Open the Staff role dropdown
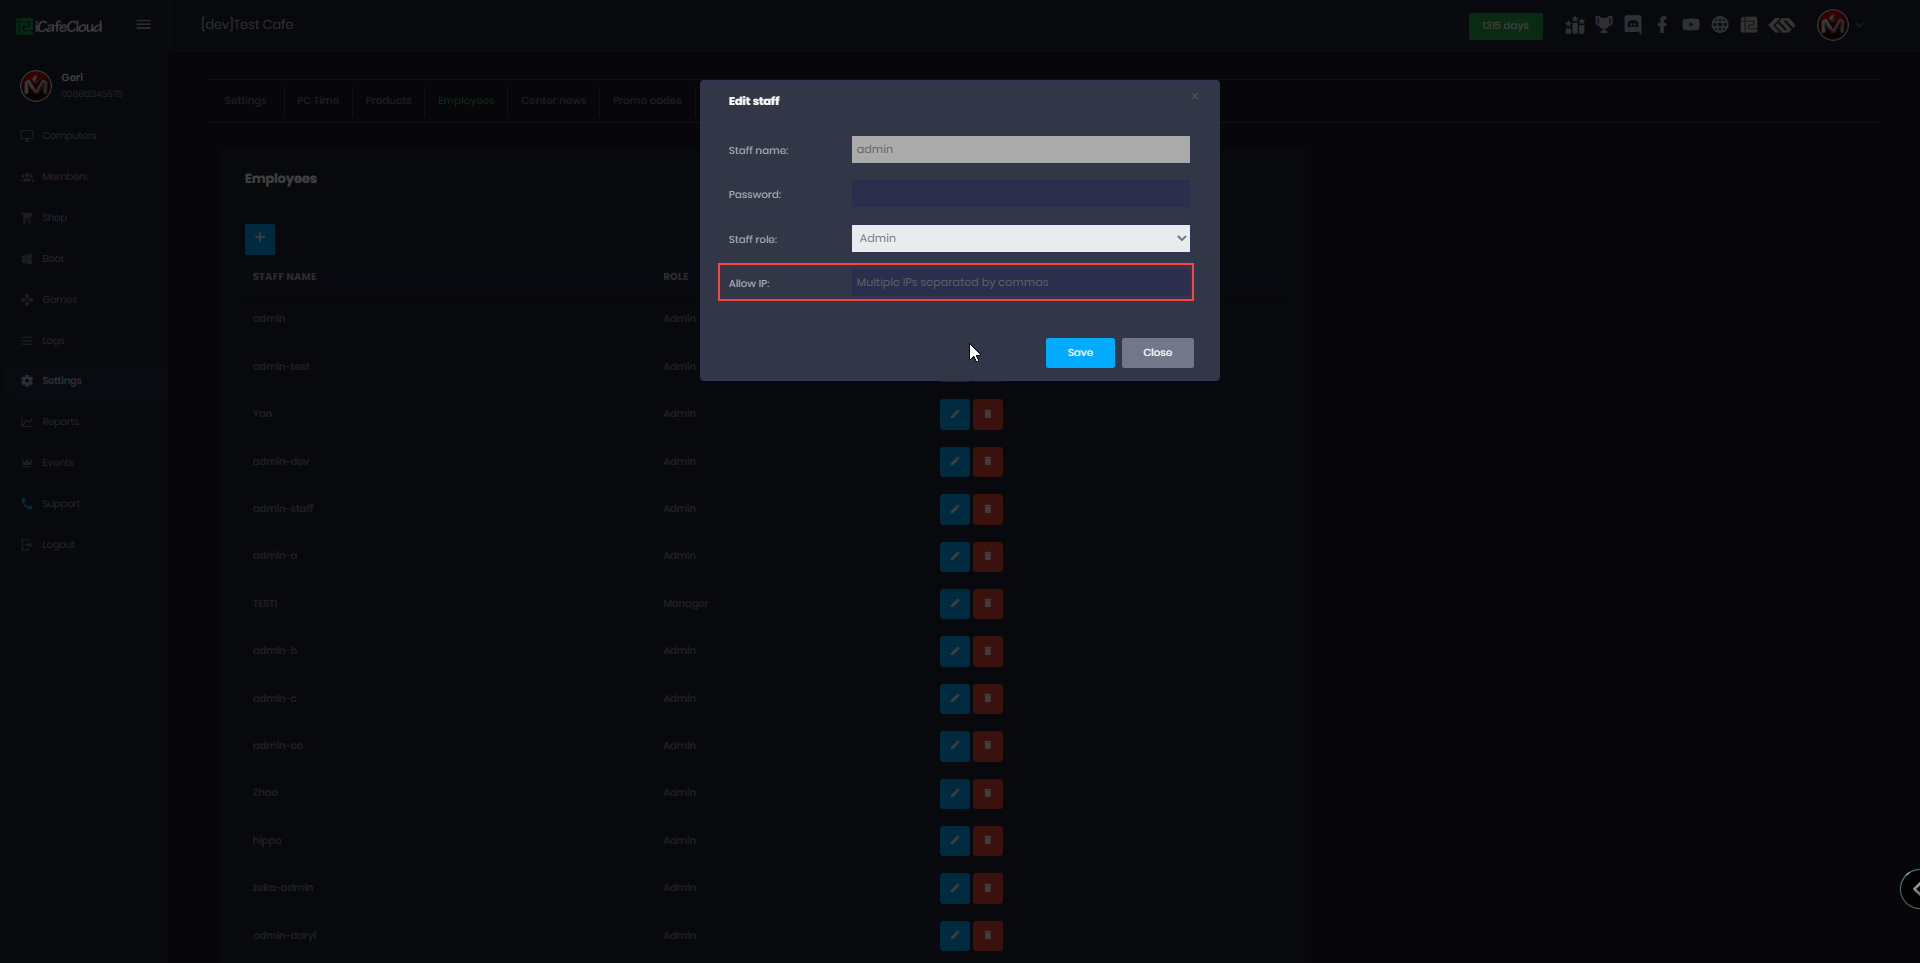1920x963 pixels. [x=1021, y=238]
